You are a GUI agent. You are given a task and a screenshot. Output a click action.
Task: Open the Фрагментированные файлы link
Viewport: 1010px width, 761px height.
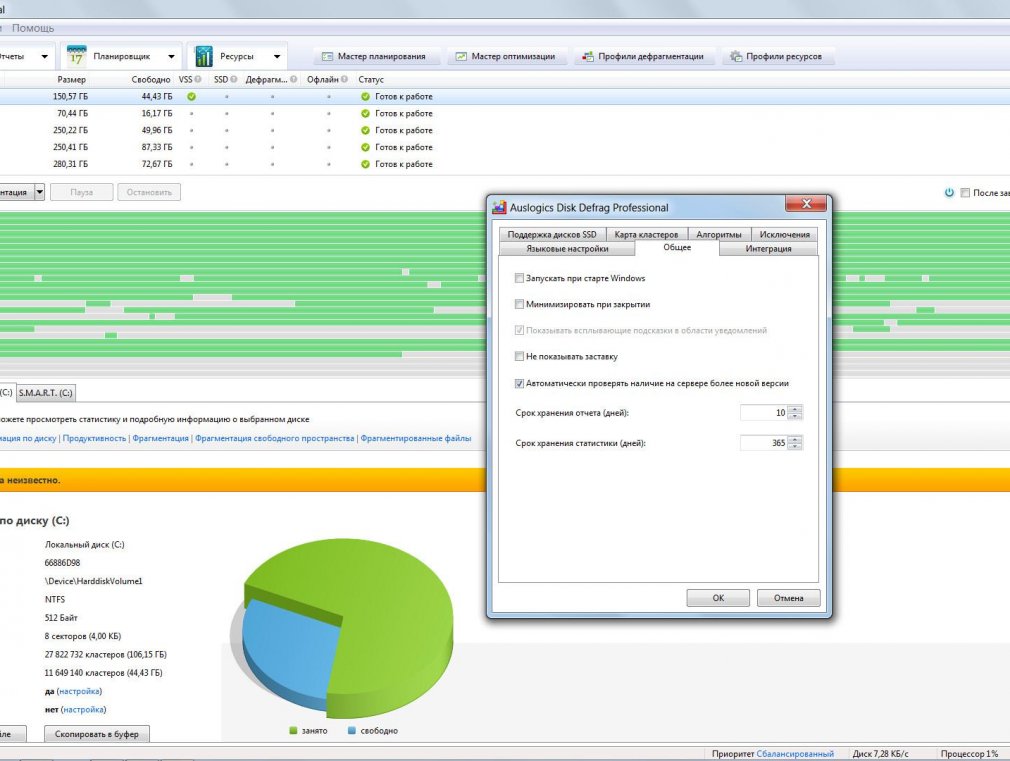click(415, 438)
